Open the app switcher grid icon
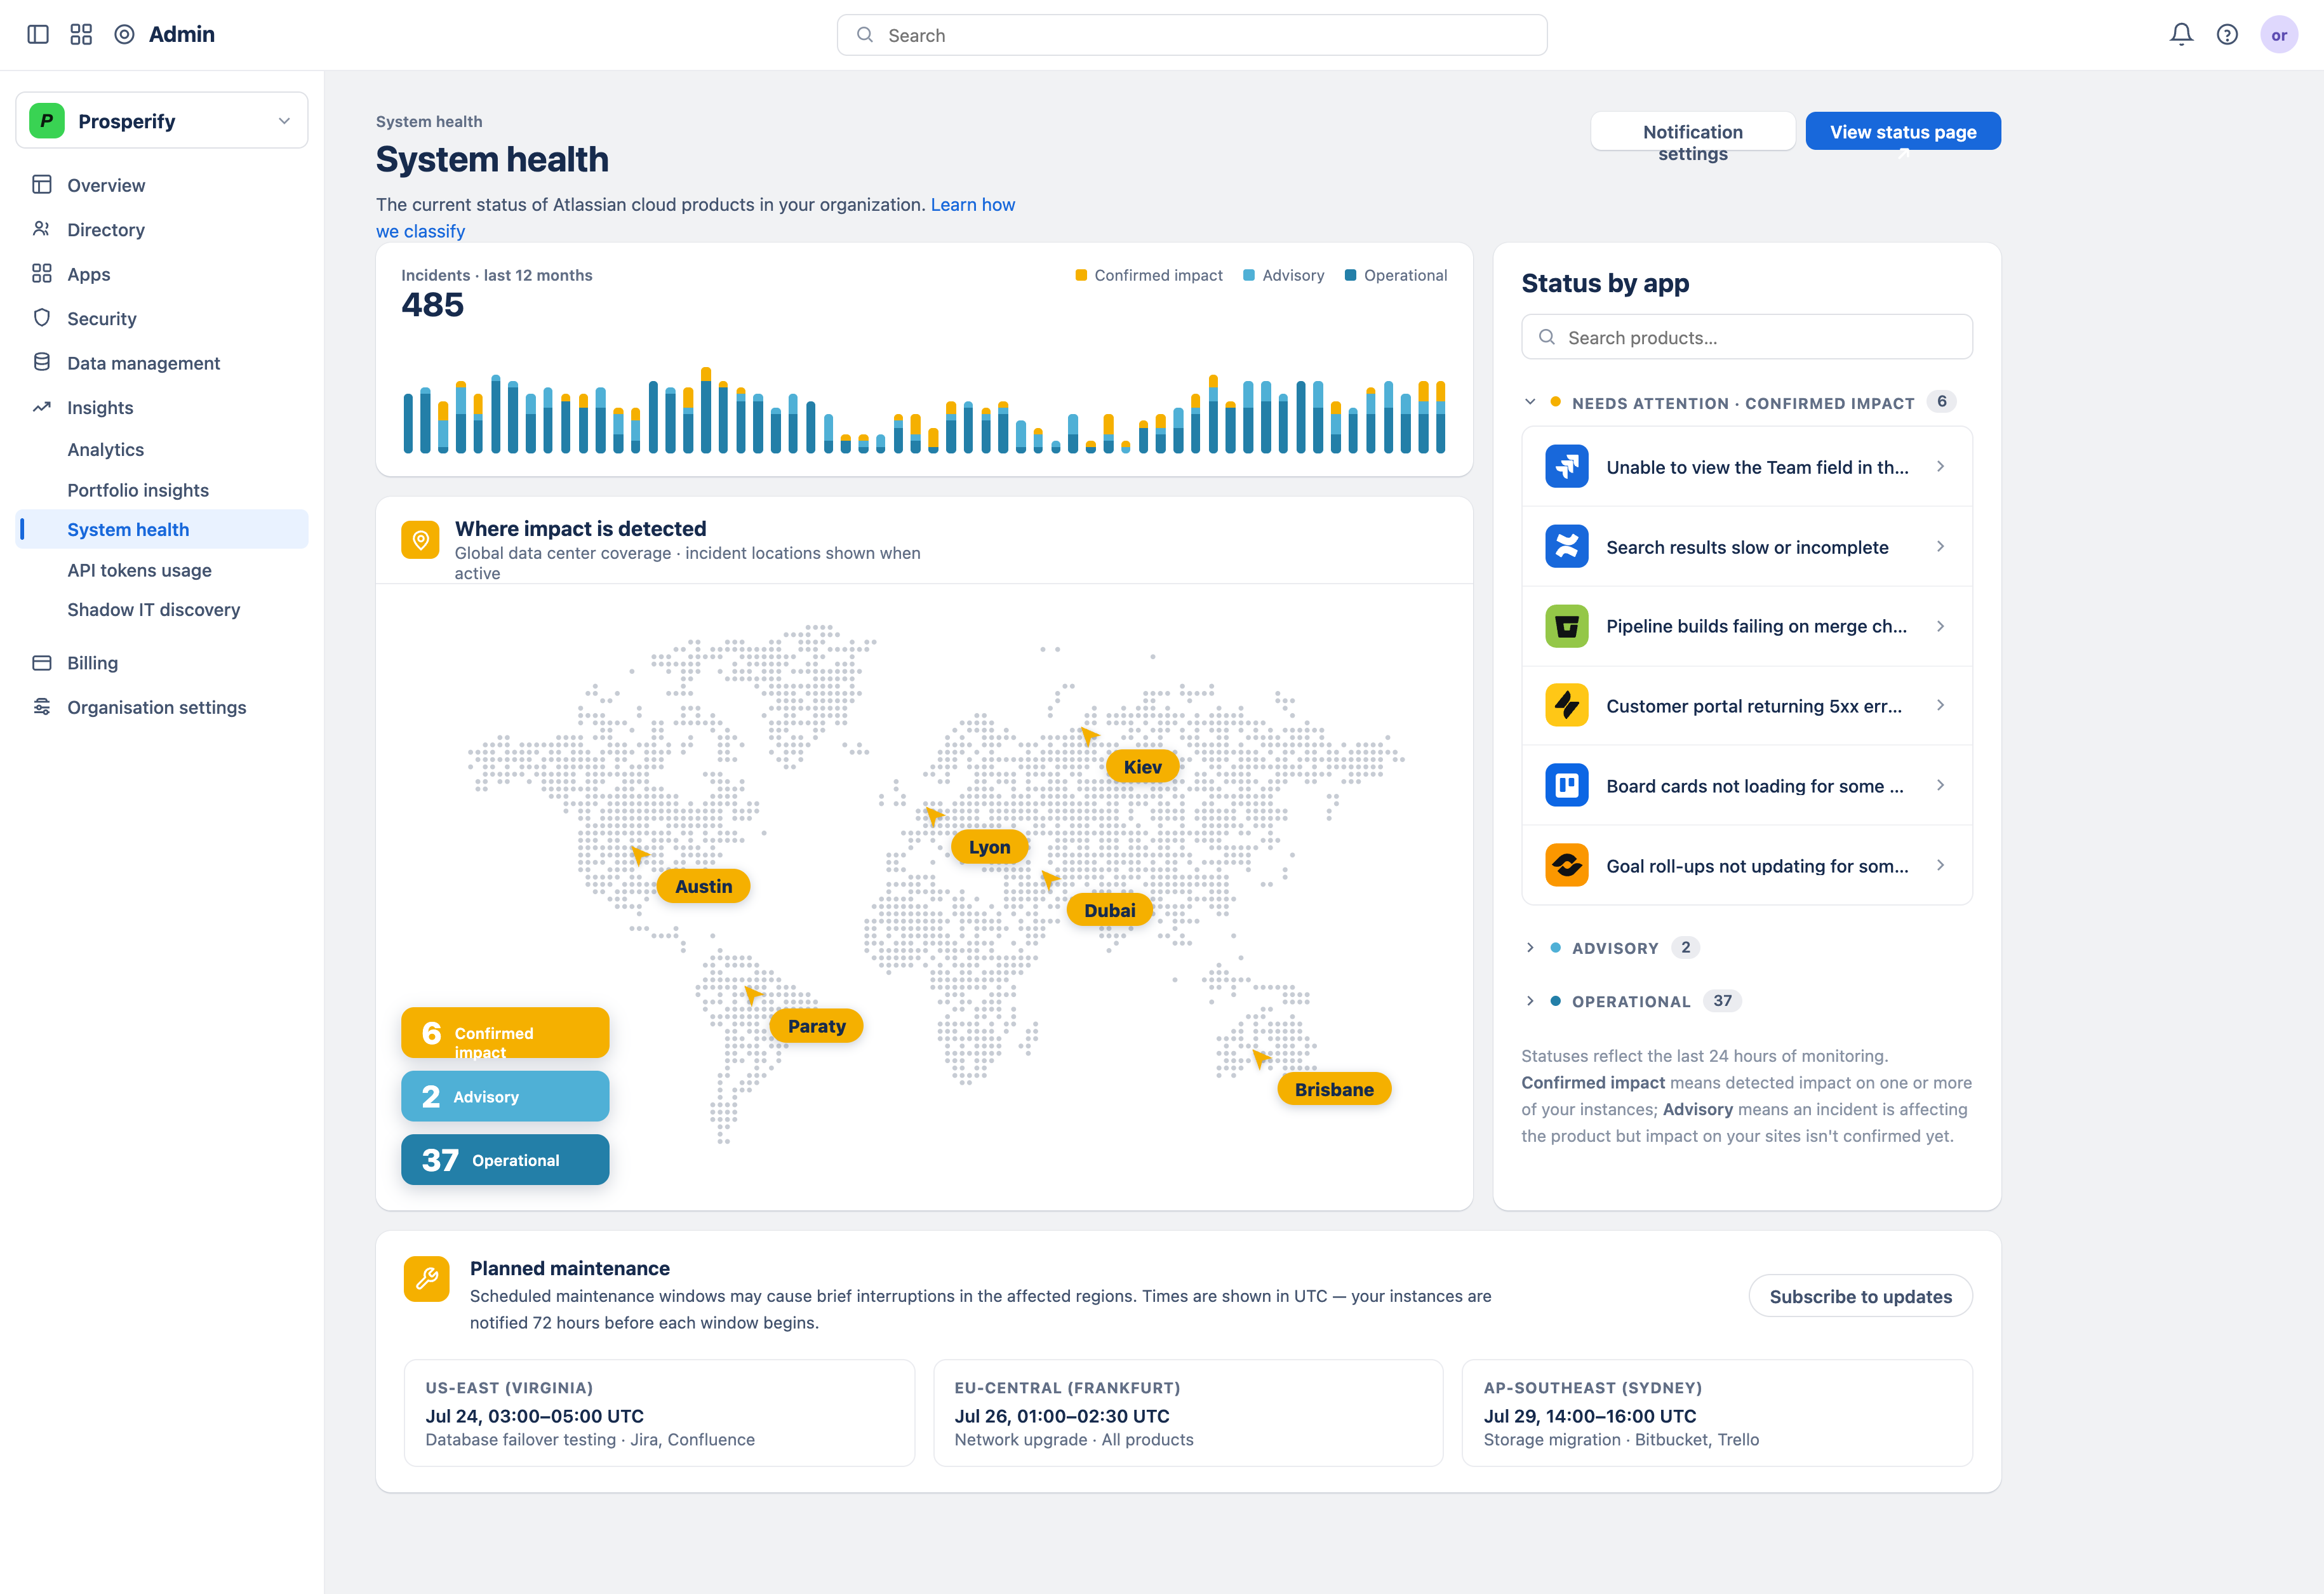Screen dimensions: 2324x1594 [x=81, y=34]
